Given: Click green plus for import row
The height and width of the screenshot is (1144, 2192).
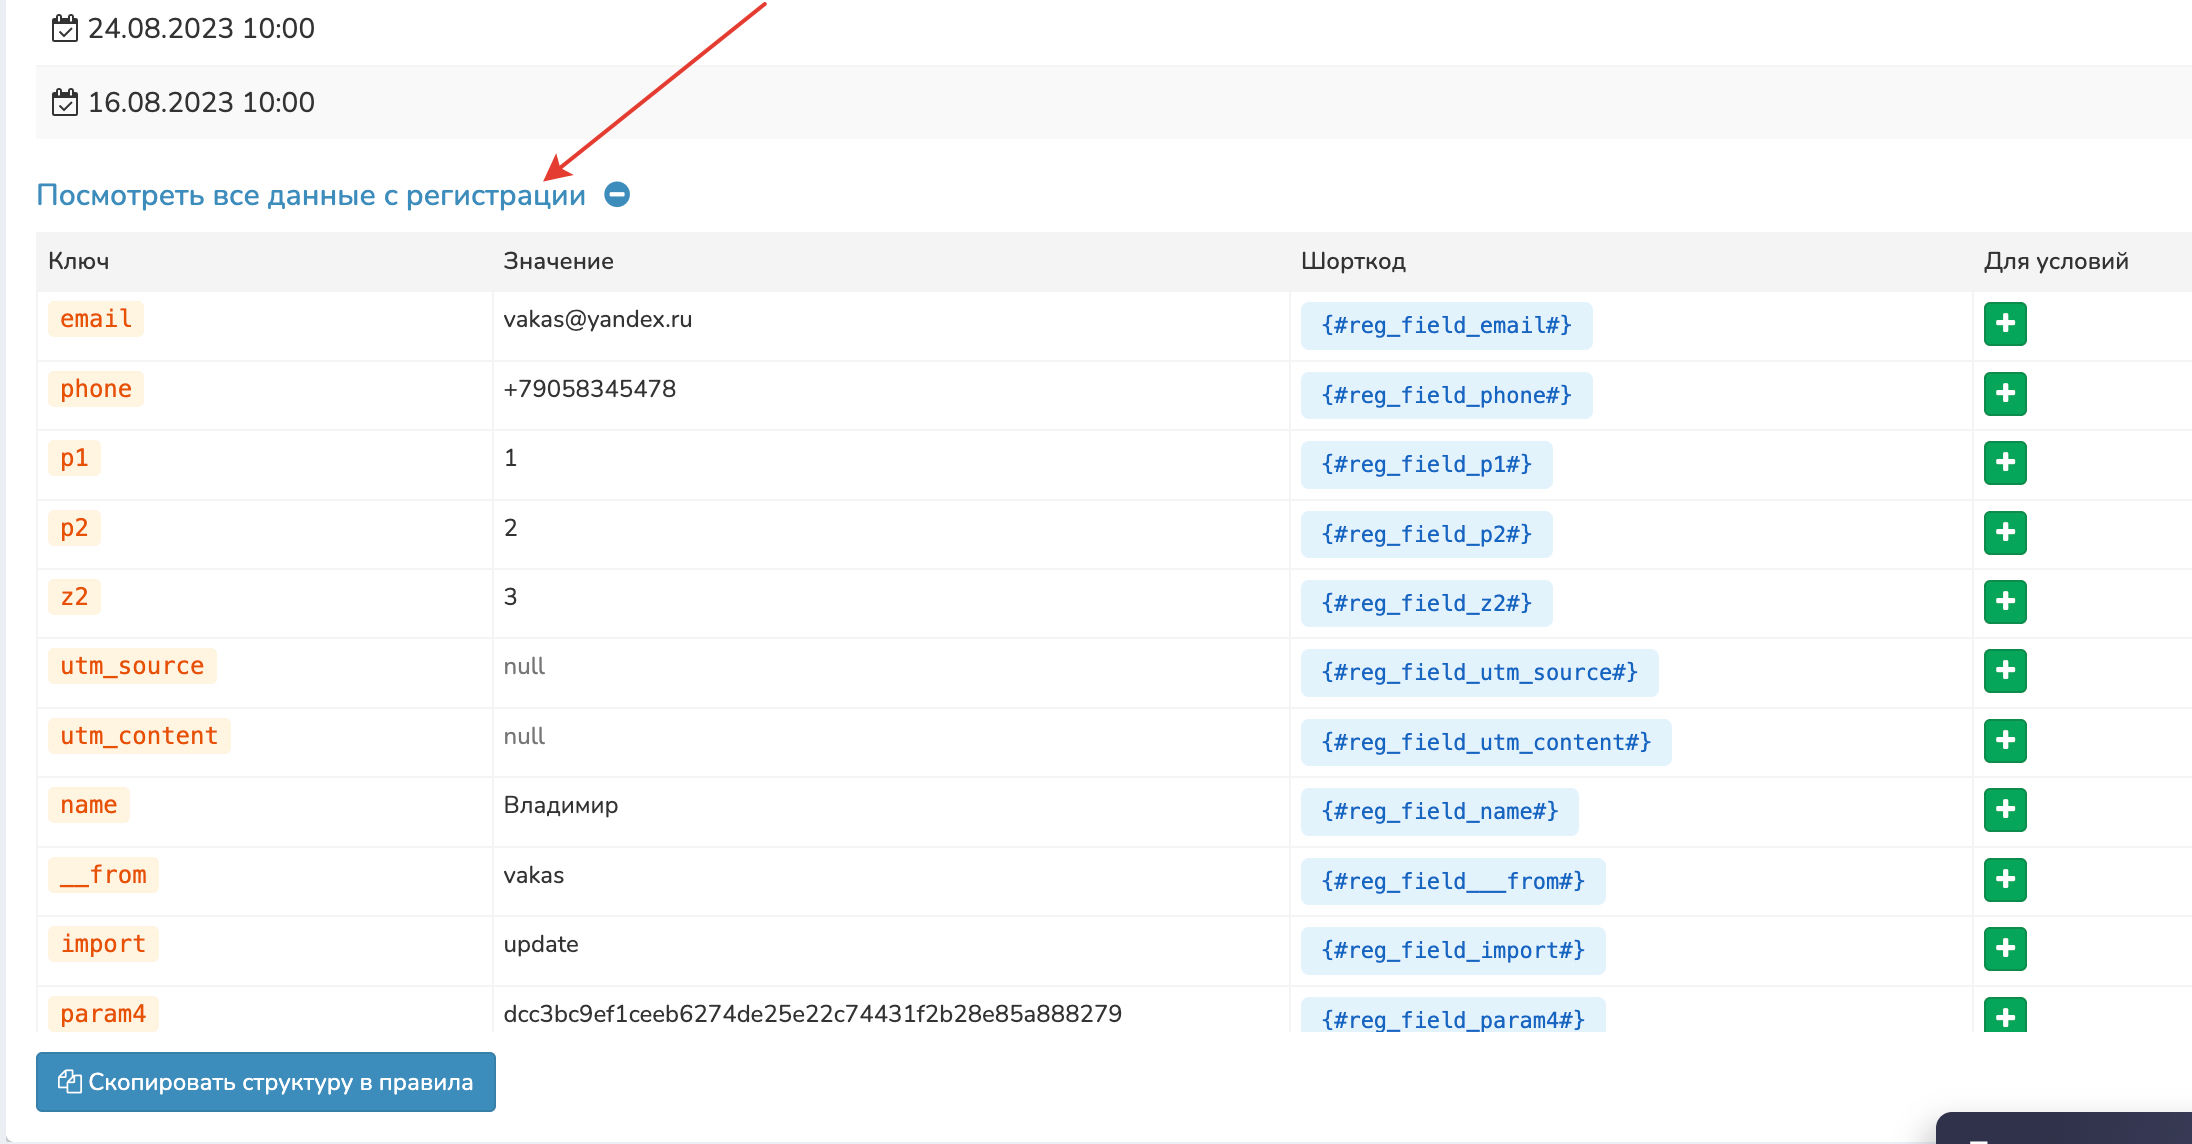Looking at the screenshot, I should click(2005, 949).
